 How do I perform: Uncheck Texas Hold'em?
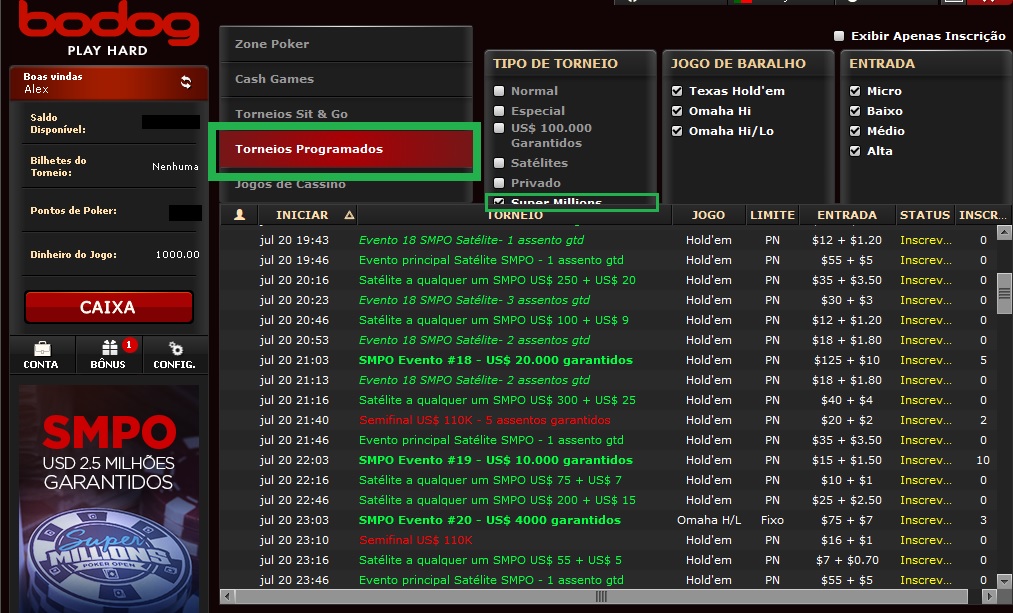click(x=677, y=91)
